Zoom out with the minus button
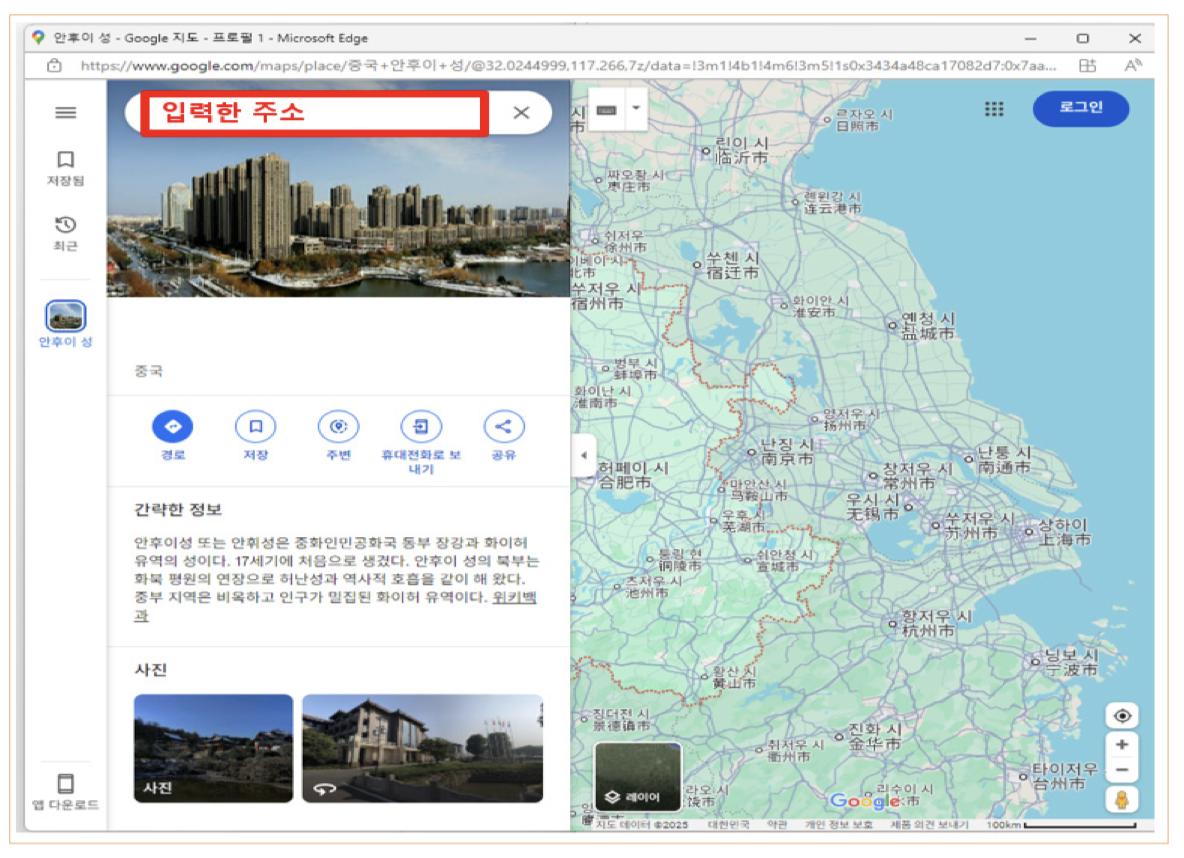The image size is (1184, 858). pos(1122,770)
